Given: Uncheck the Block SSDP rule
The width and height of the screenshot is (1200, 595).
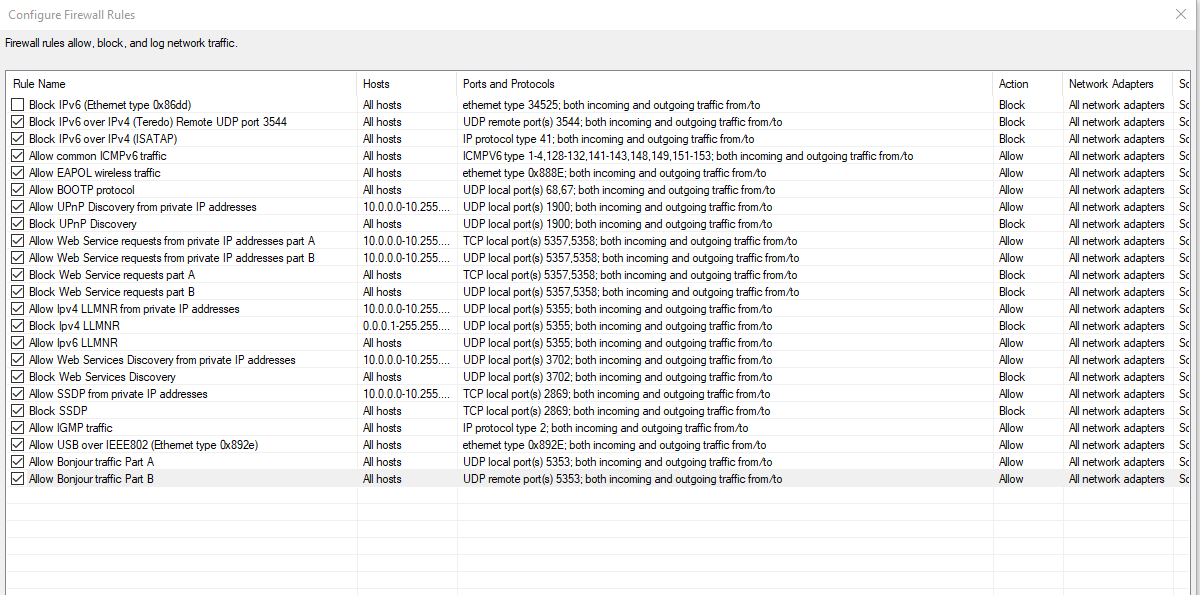Looking at the screenshot, I should 17,411.
